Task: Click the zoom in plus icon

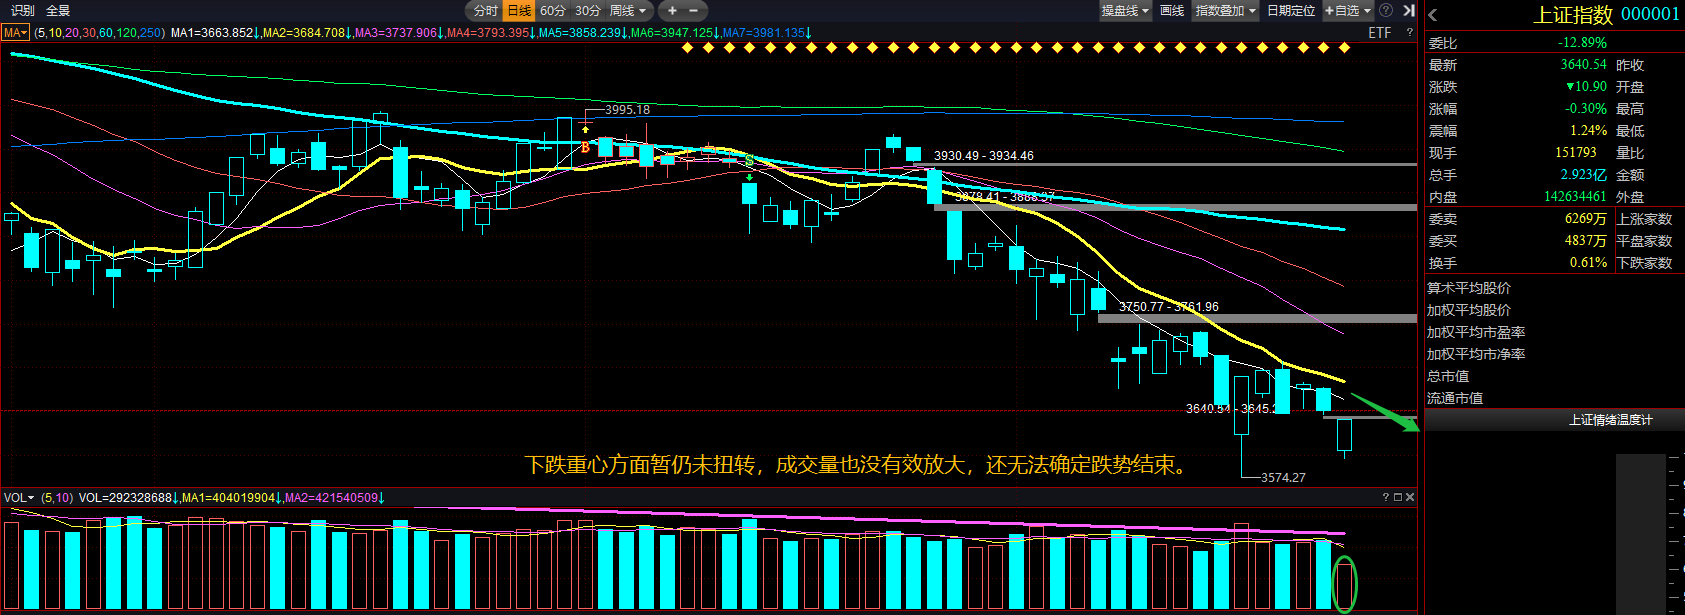Action: click(x=673, y=11)
